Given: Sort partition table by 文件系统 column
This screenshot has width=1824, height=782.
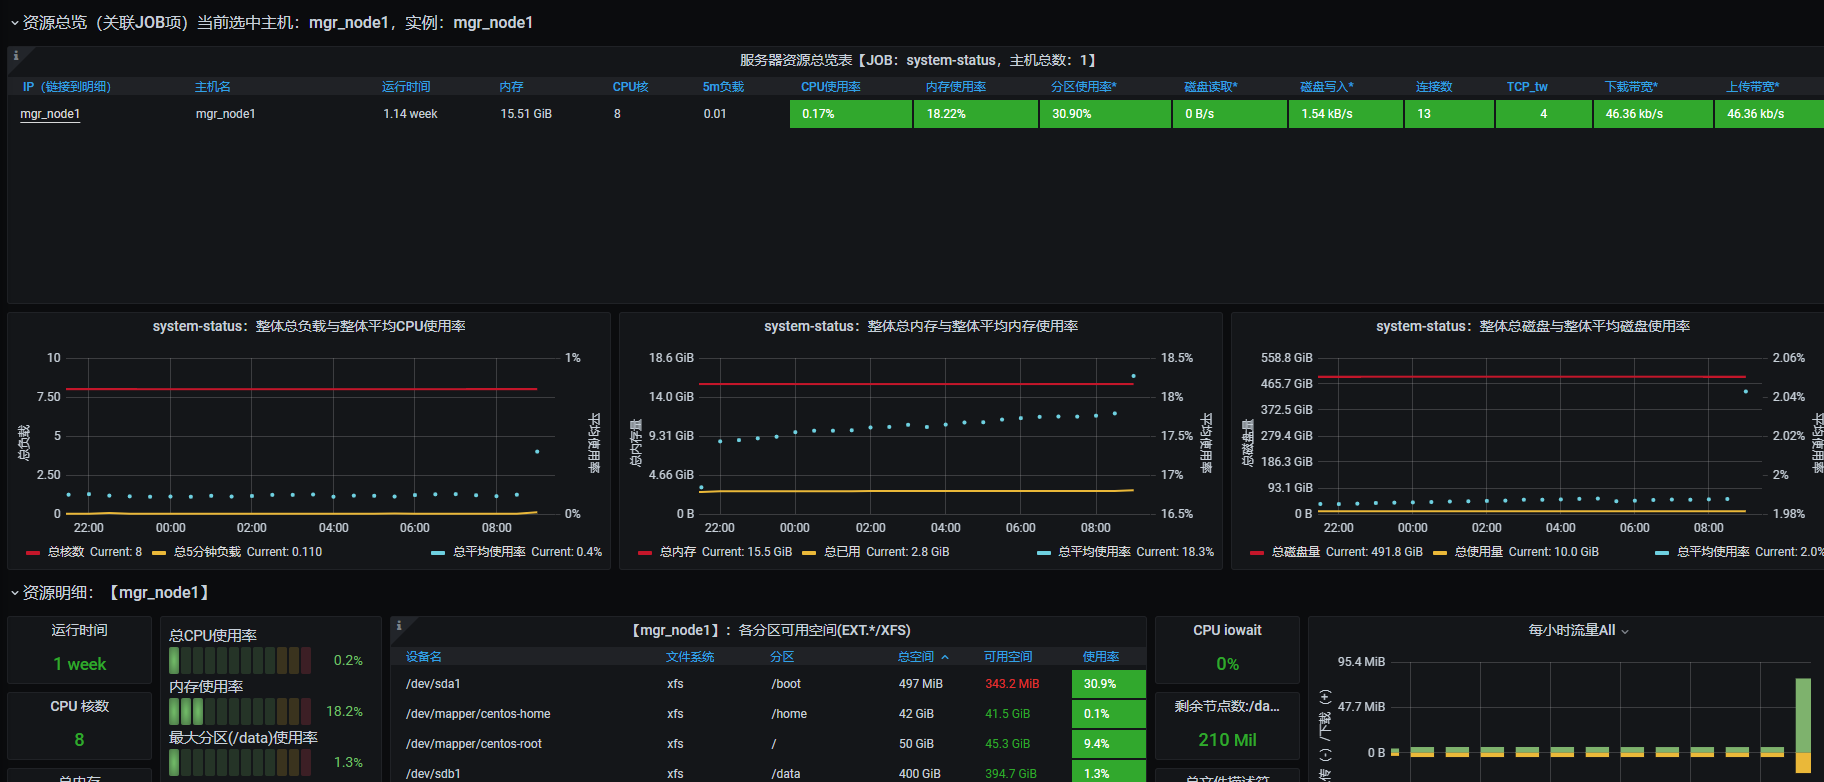Looking at the screenshot, I should pos(690,657).
